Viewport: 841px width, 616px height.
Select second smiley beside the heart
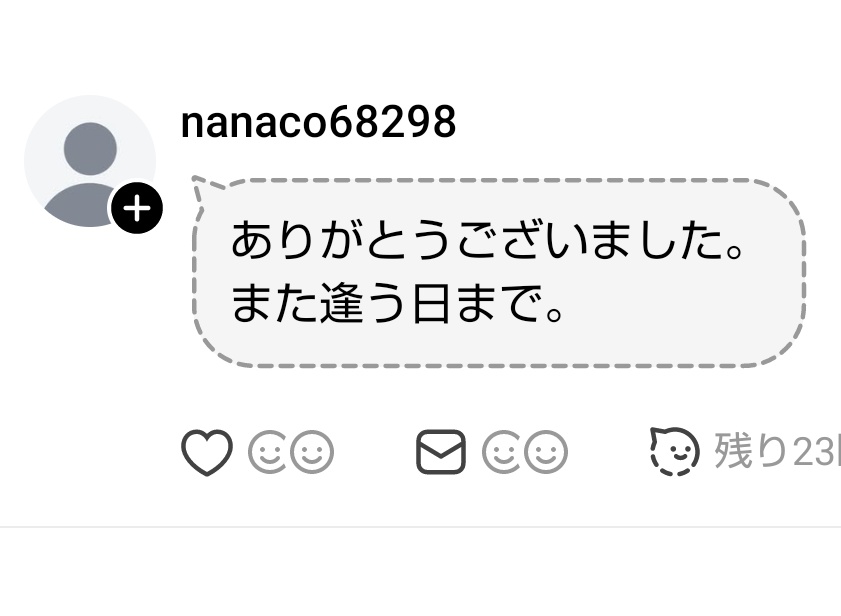(x=312, y=452)
